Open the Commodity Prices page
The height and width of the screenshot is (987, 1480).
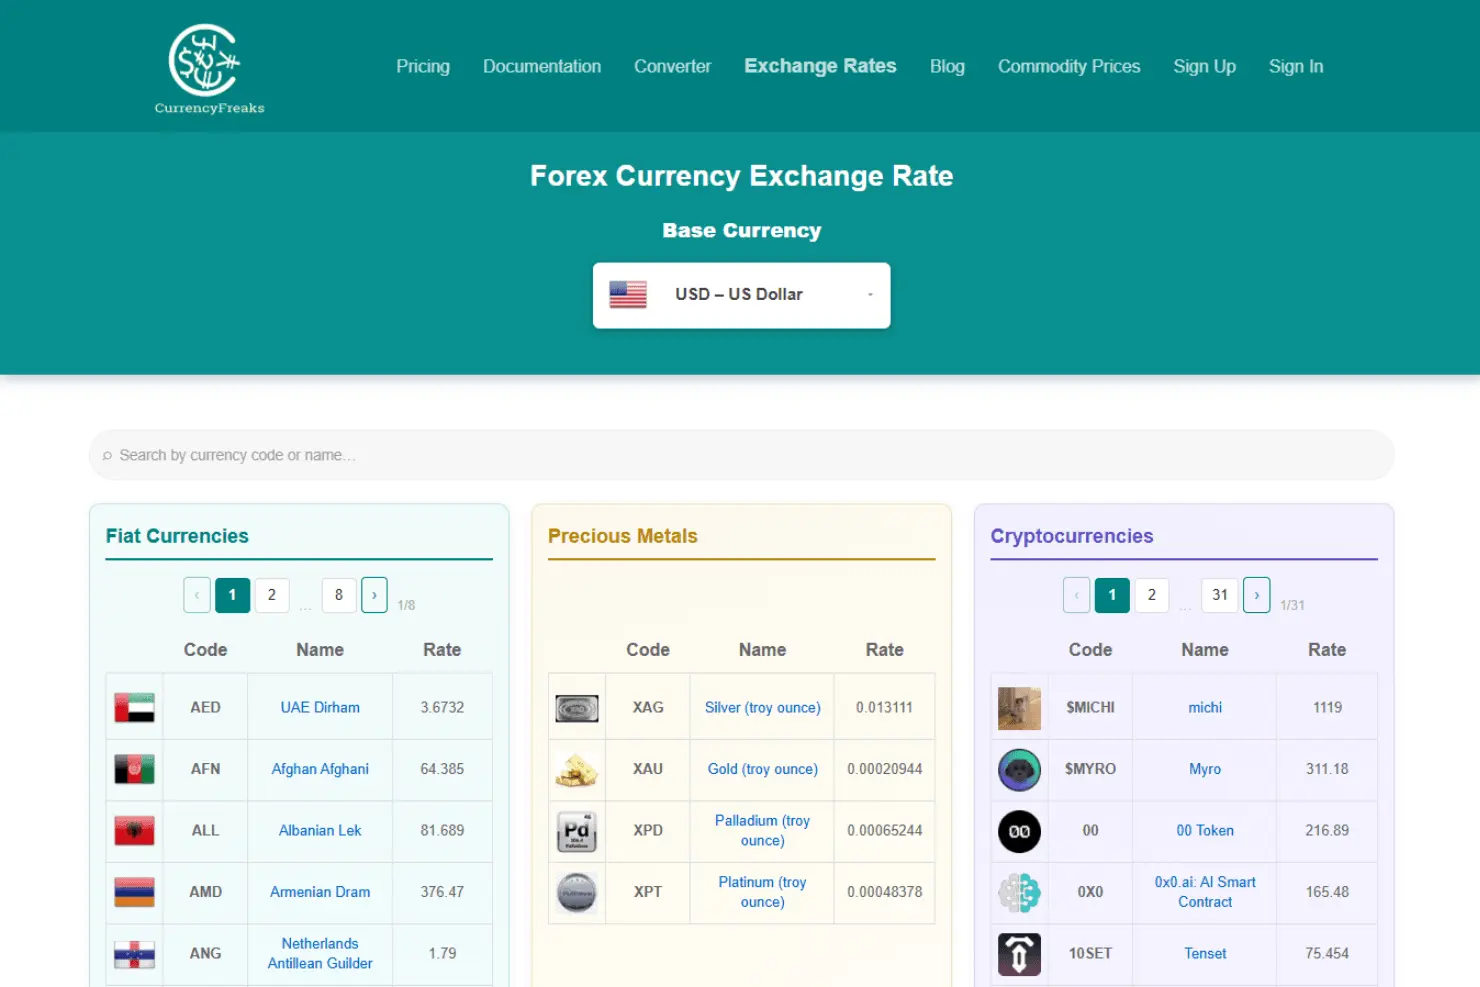coord(1069,66)
